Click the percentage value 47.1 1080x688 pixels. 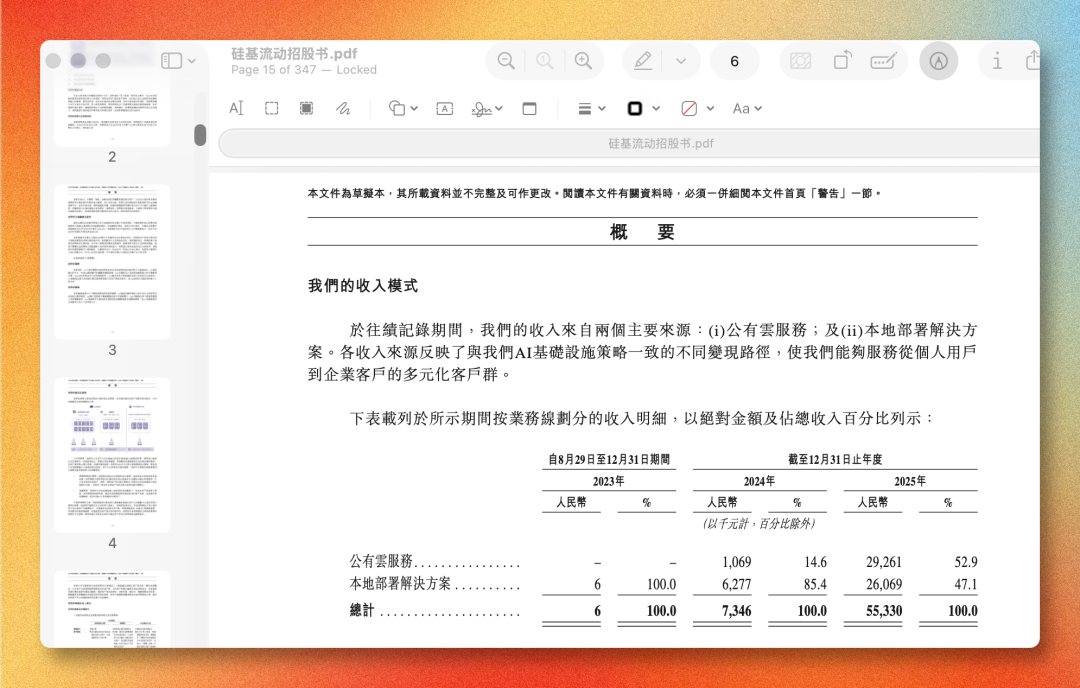point(966,585)
